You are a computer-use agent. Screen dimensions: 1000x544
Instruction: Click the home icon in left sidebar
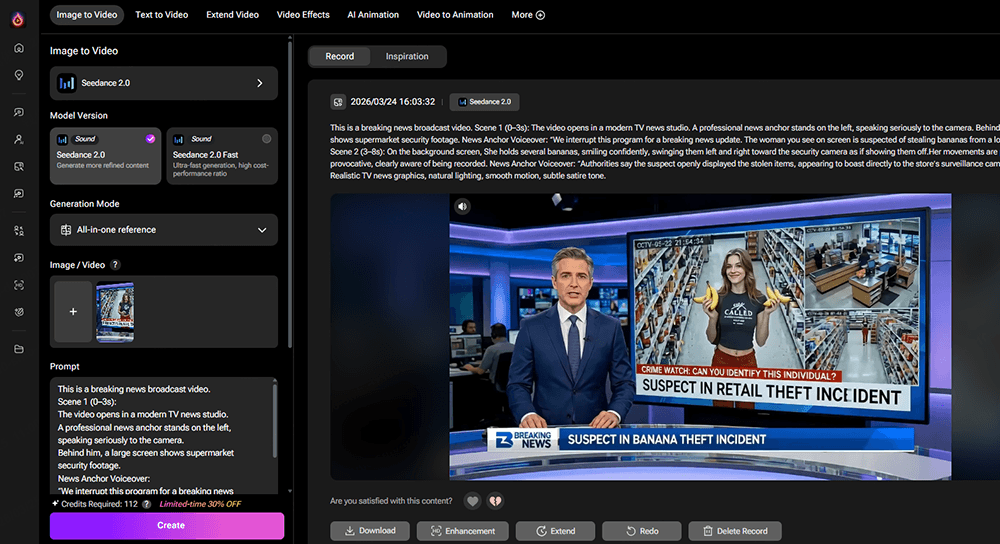(x=19, y=48)
